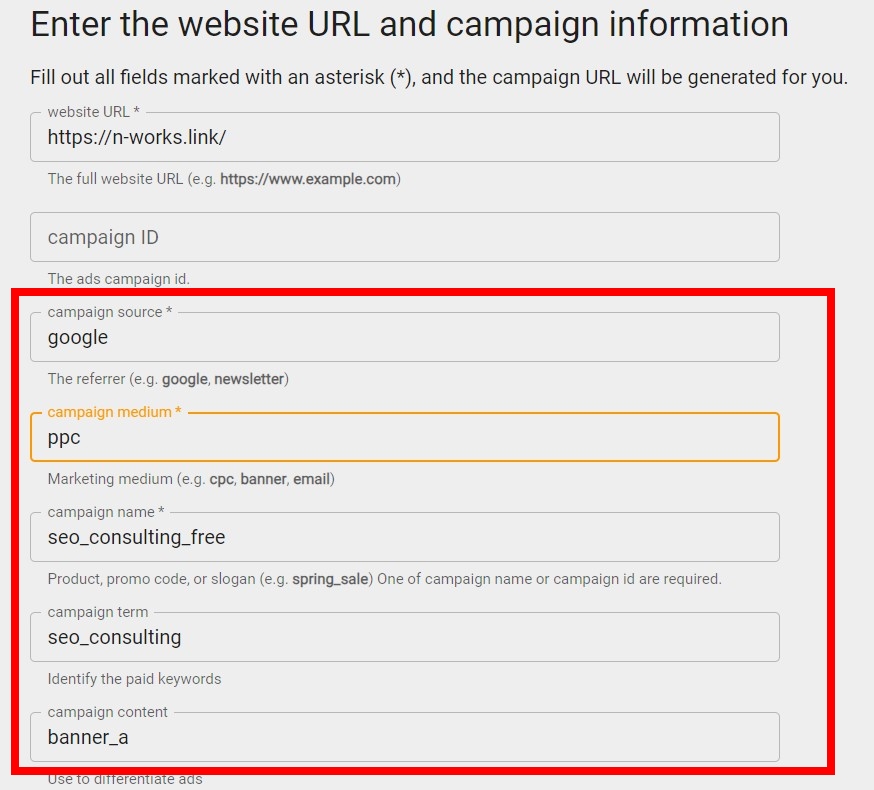This screenshot has width=874, height=790.
Task: Click the asterisk instructions paragraph
Action: (439, 77)
